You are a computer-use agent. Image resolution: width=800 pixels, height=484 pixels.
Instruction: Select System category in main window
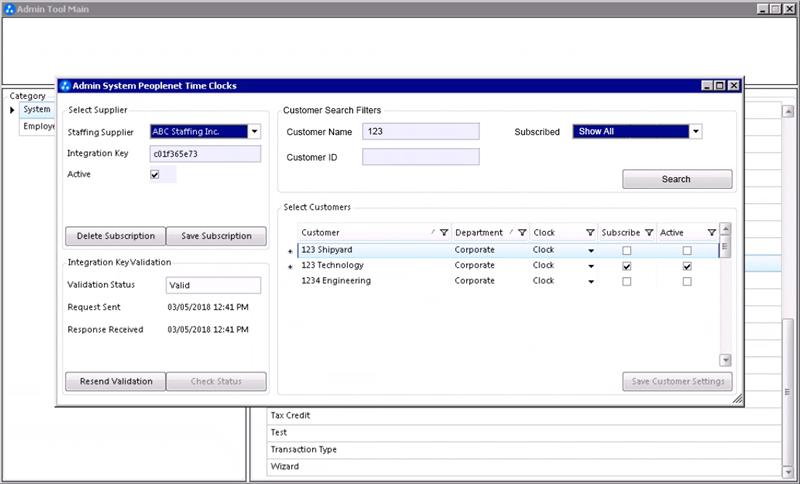click(37, 109)
